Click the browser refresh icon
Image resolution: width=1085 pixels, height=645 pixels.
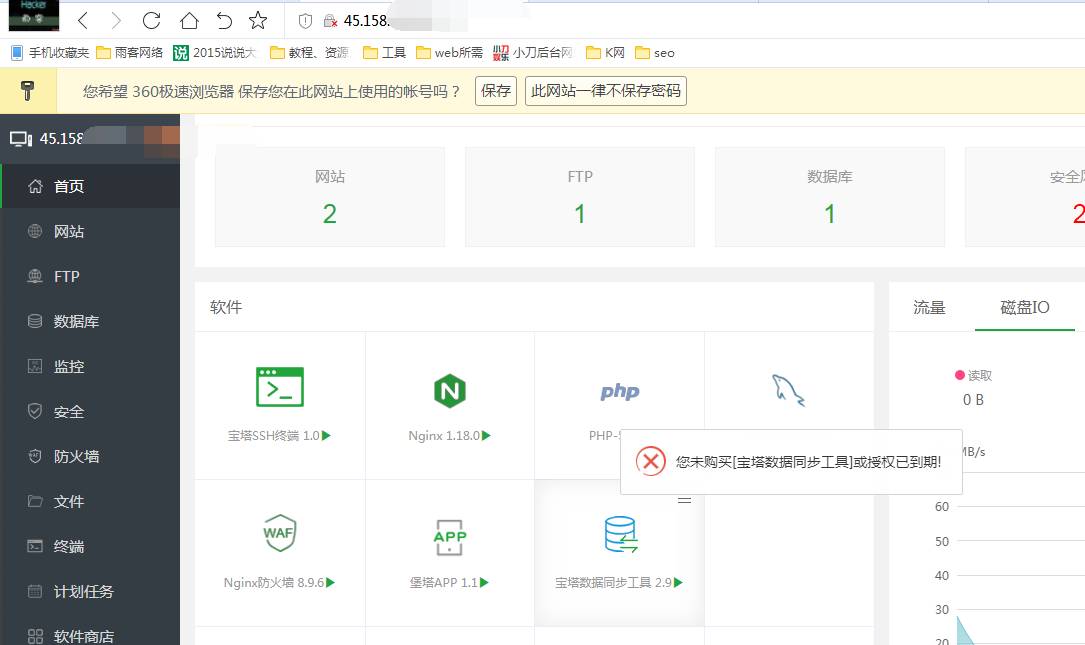click(151, 20)
